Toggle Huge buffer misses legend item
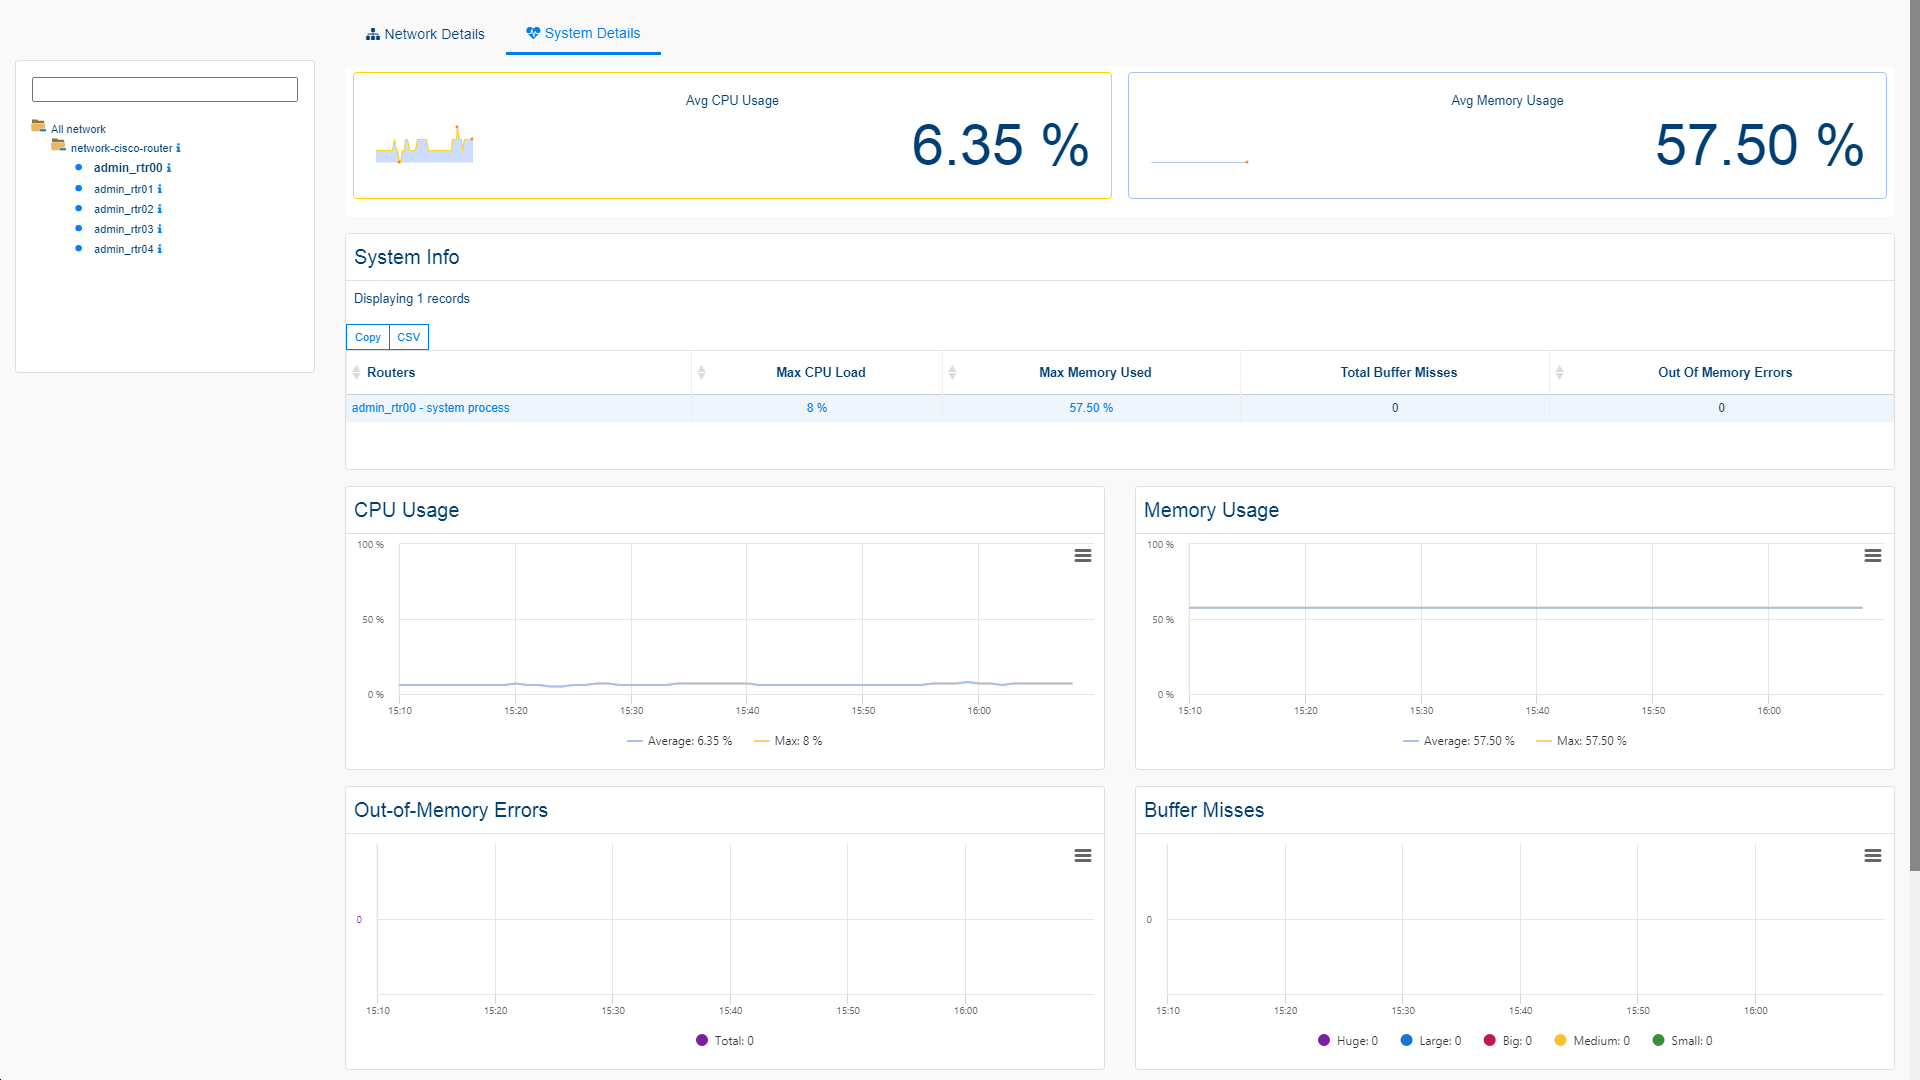The image size is (1920, 1080). point(1348,1041)
